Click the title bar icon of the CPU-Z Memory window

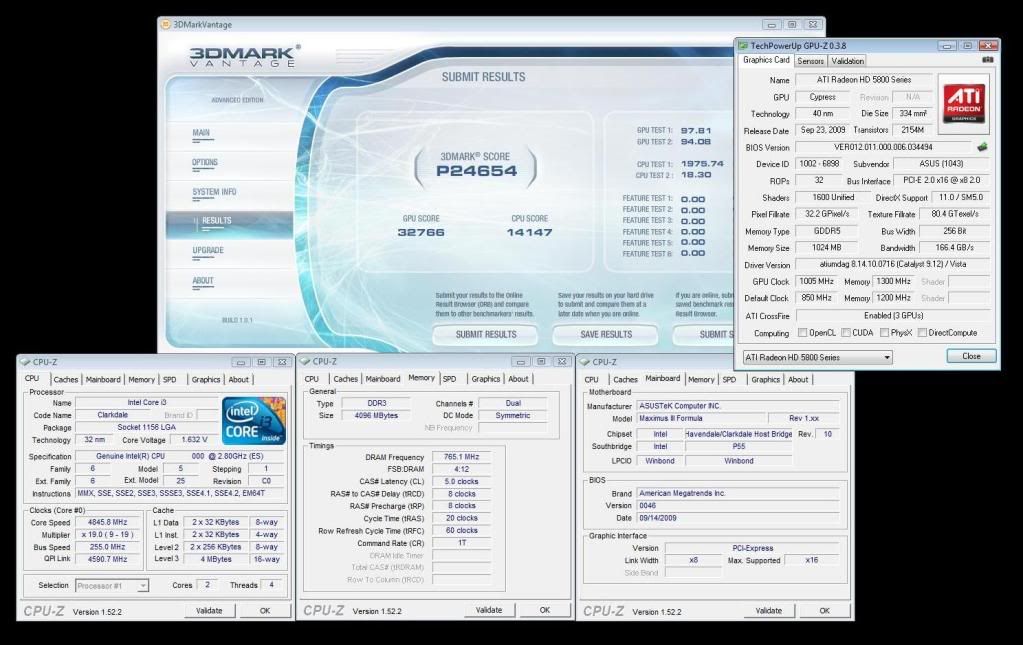[x=305, y=361]
